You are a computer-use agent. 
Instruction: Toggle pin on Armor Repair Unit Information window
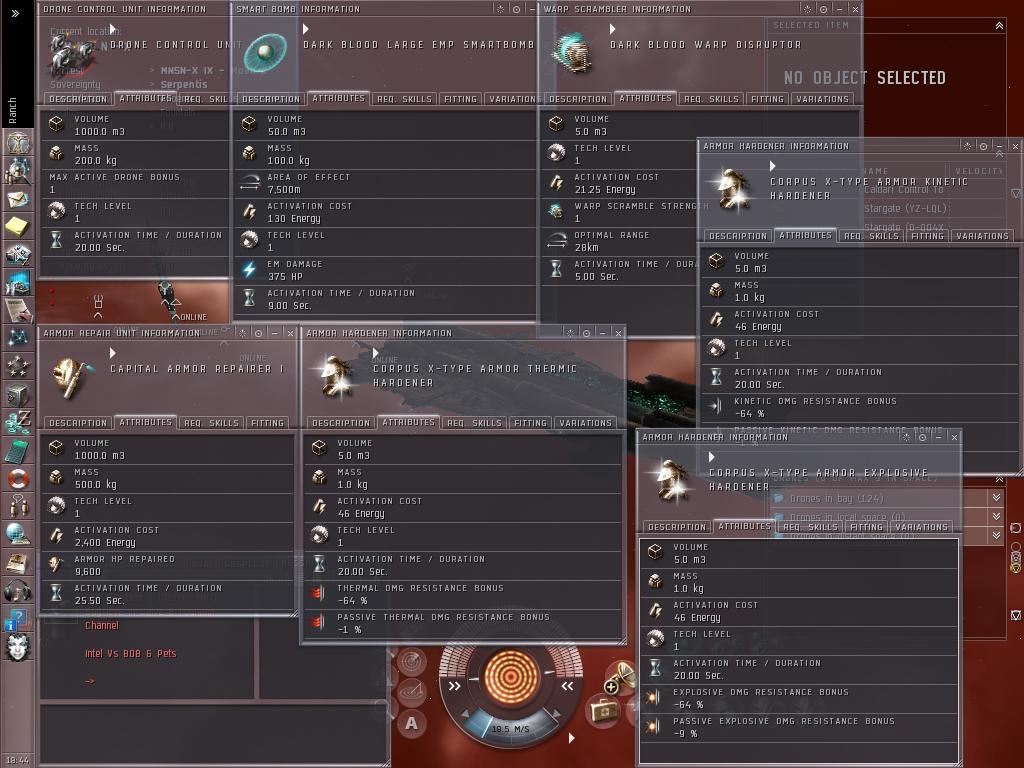pos(259,333)
